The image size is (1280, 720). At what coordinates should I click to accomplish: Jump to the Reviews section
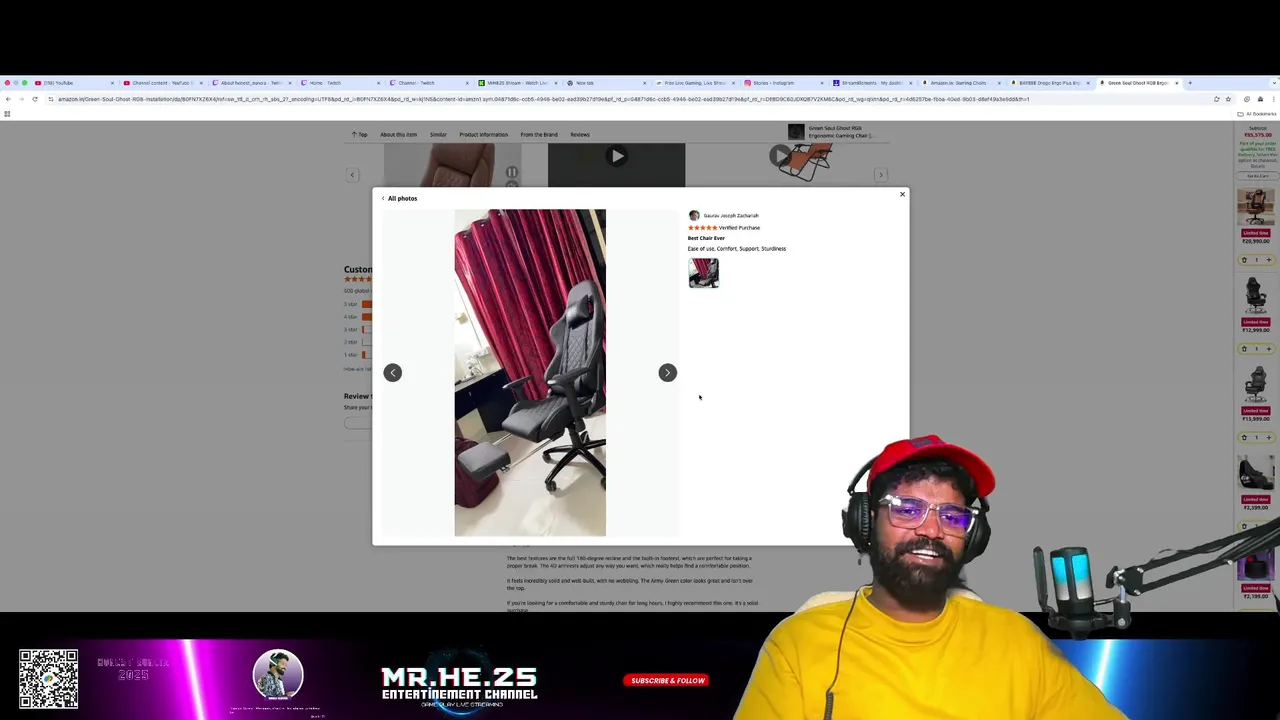580,134
